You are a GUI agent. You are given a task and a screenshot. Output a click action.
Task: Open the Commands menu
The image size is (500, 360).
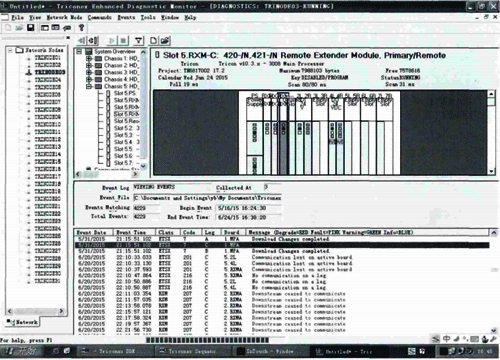pyautogui.click(x=99, y=17)
